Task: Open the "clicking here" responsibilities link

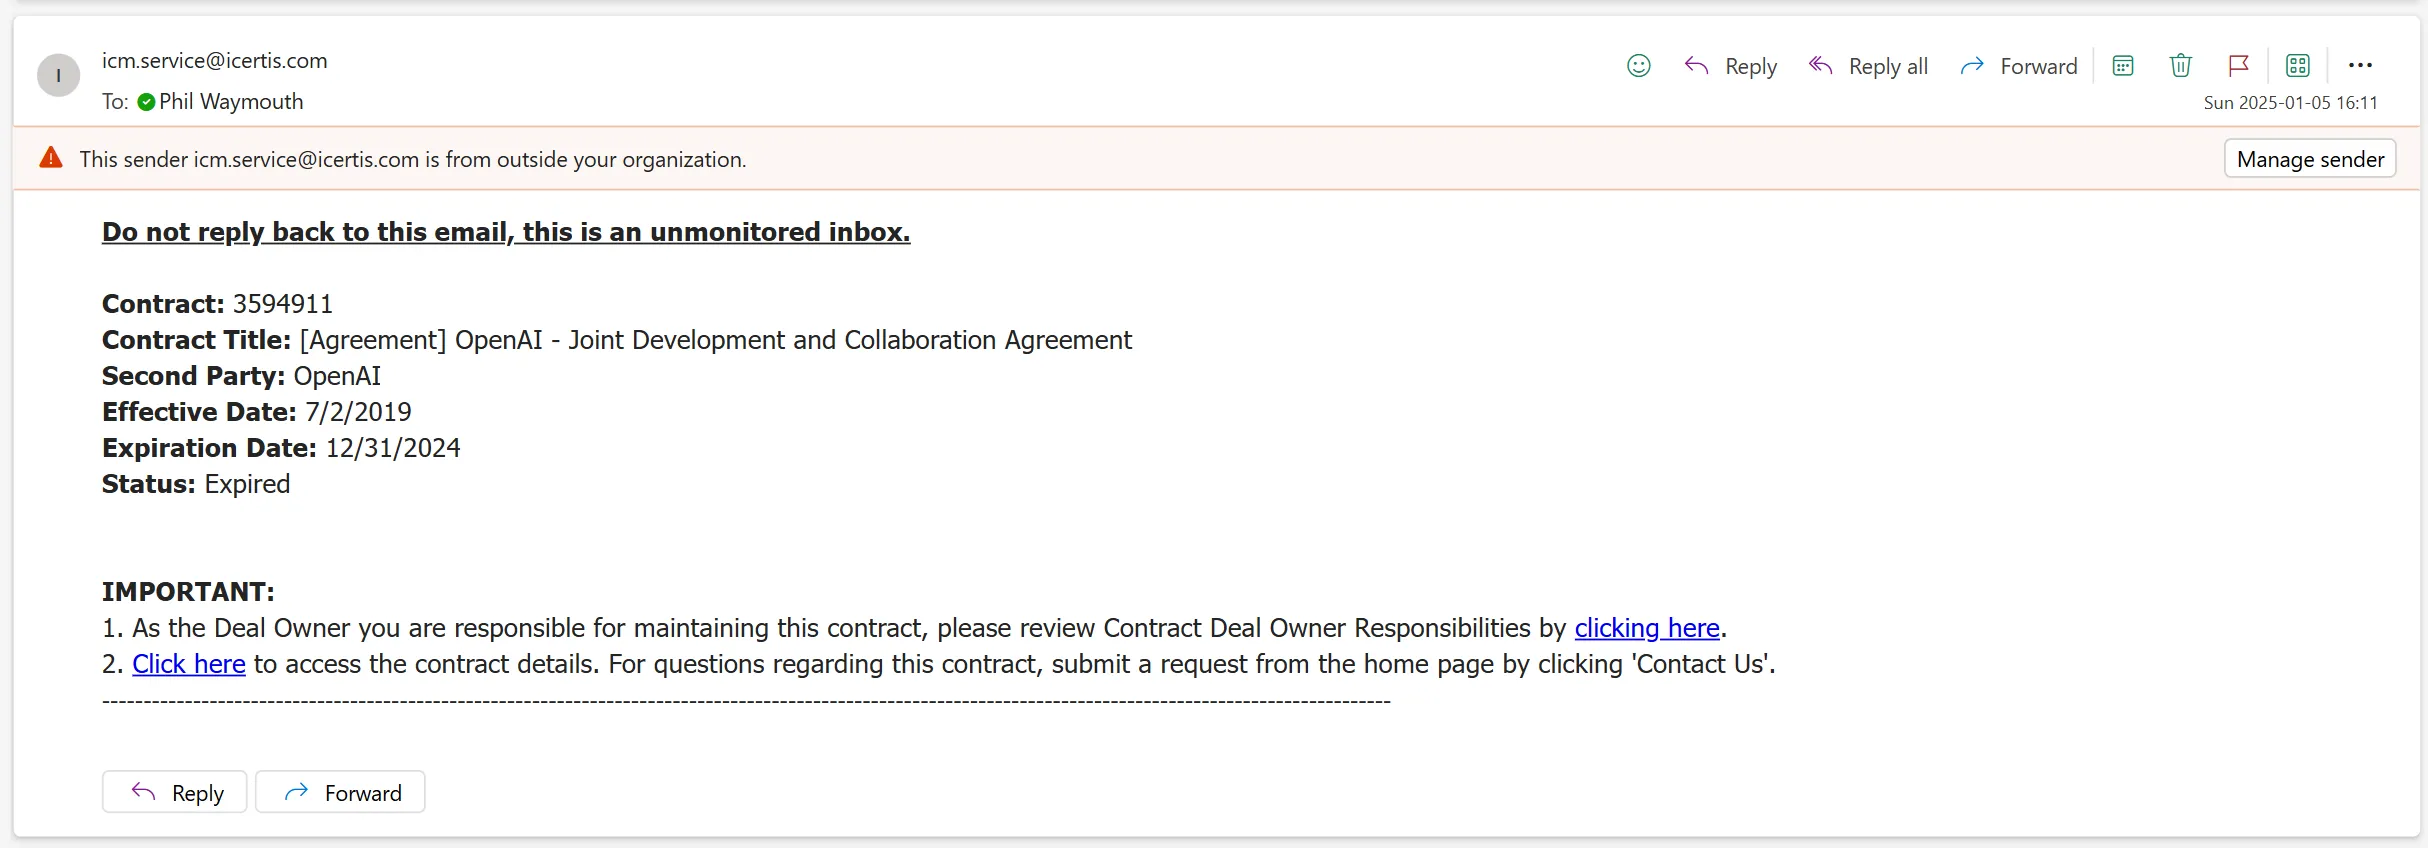Action: coord(1646,628)
